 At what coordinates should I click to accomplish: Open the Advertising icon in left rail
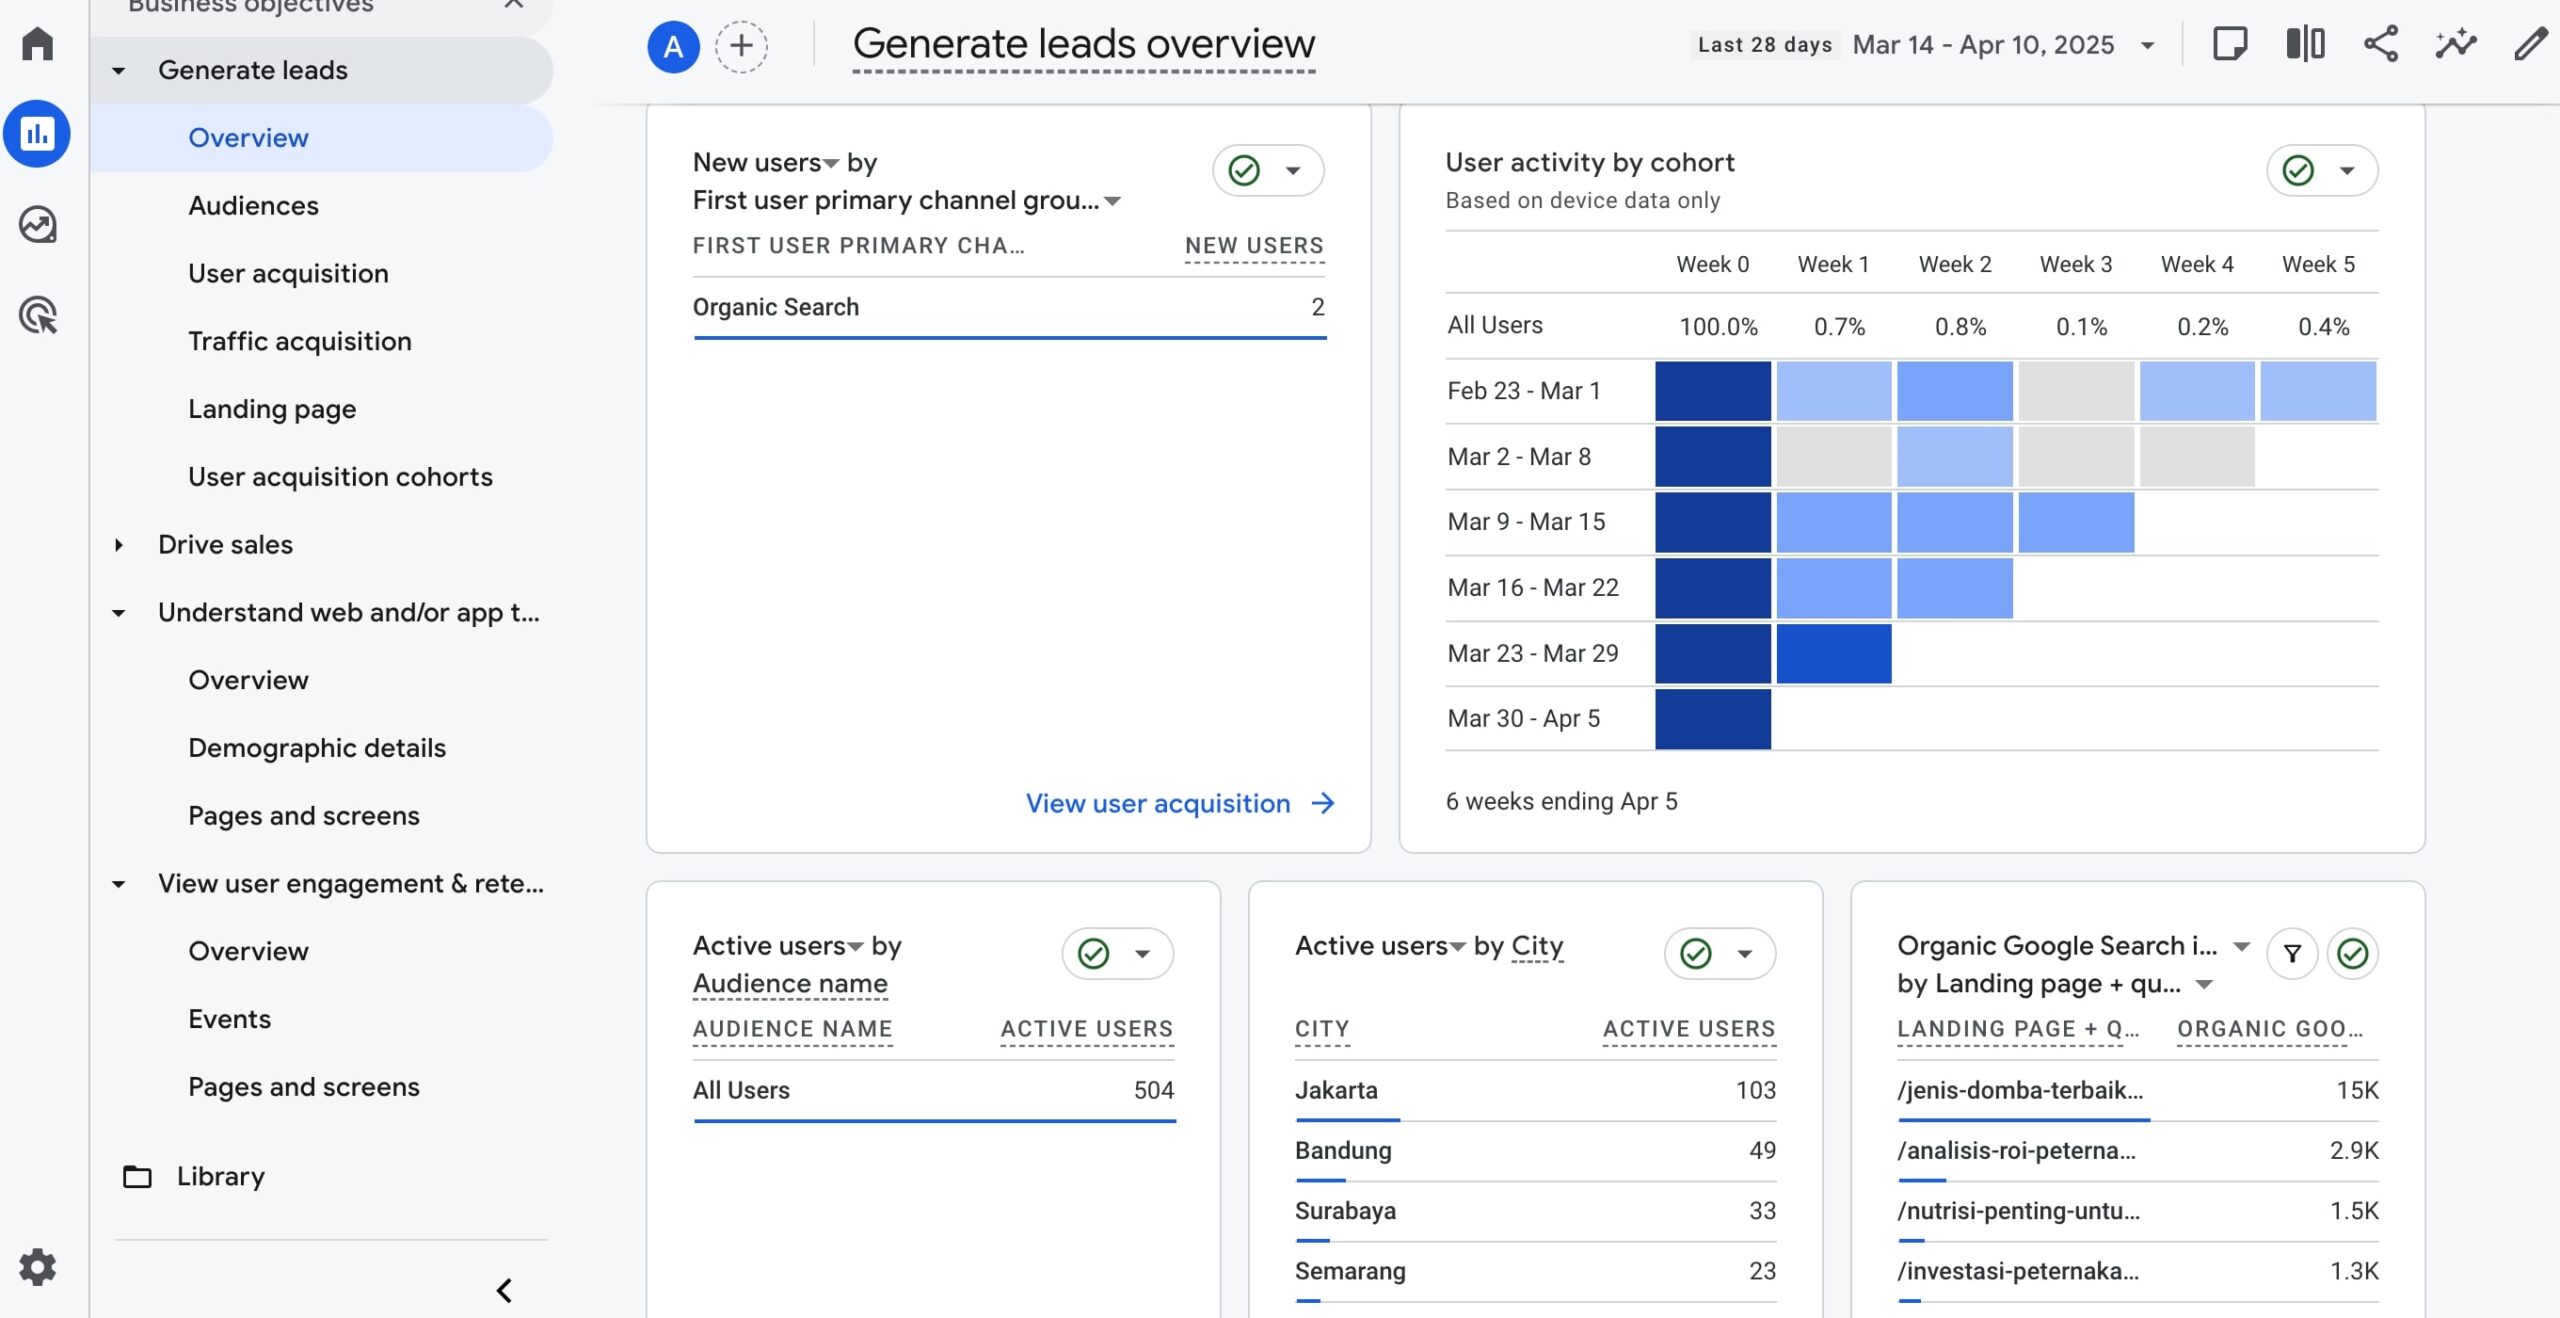(37, 316)
